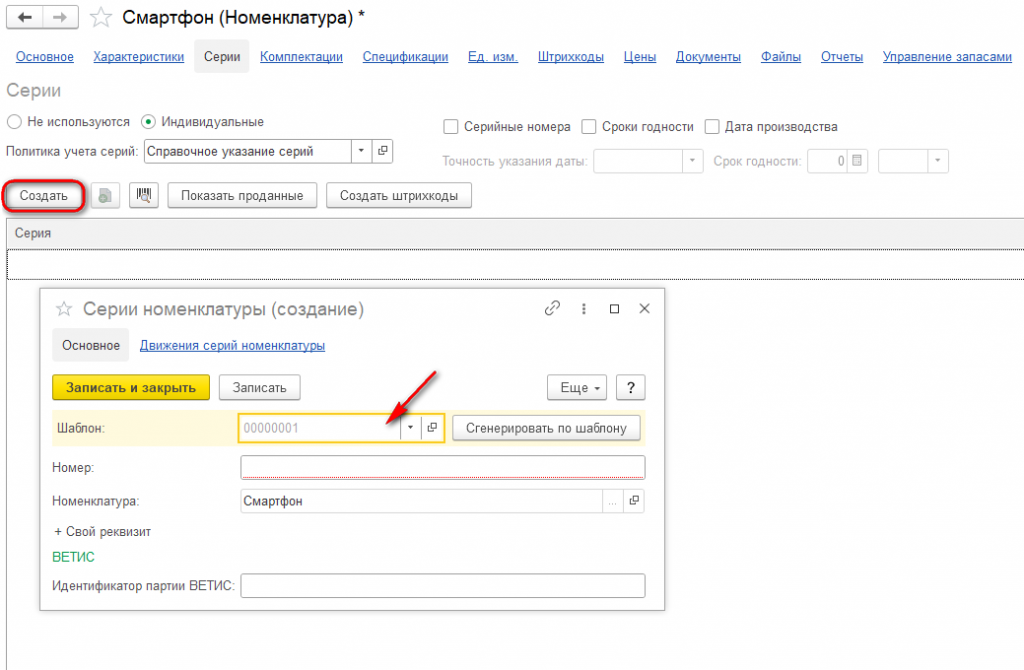Expand the Политика учета серий dropdown
This screenshot has height=670, width=1024.
(362, 151)
